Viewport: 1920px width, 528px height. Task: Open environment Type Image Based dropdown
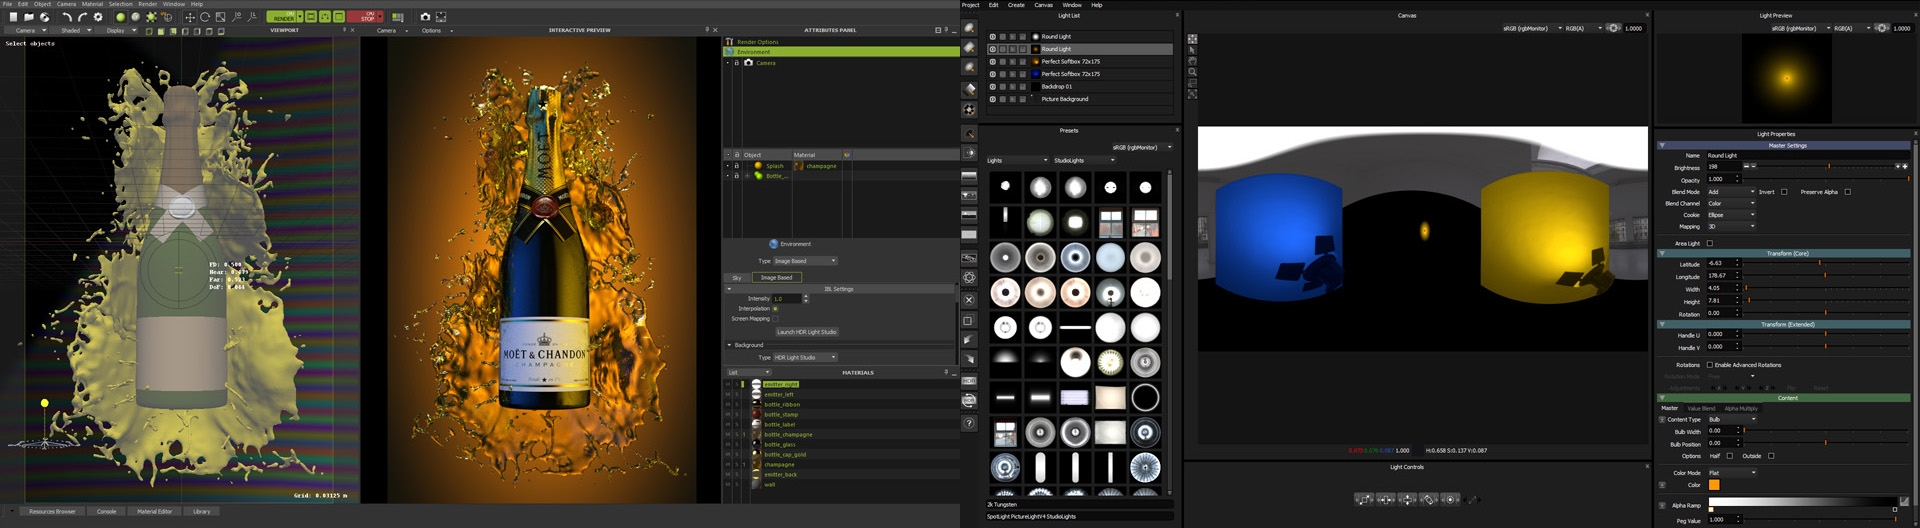click(x=805, y=261)
